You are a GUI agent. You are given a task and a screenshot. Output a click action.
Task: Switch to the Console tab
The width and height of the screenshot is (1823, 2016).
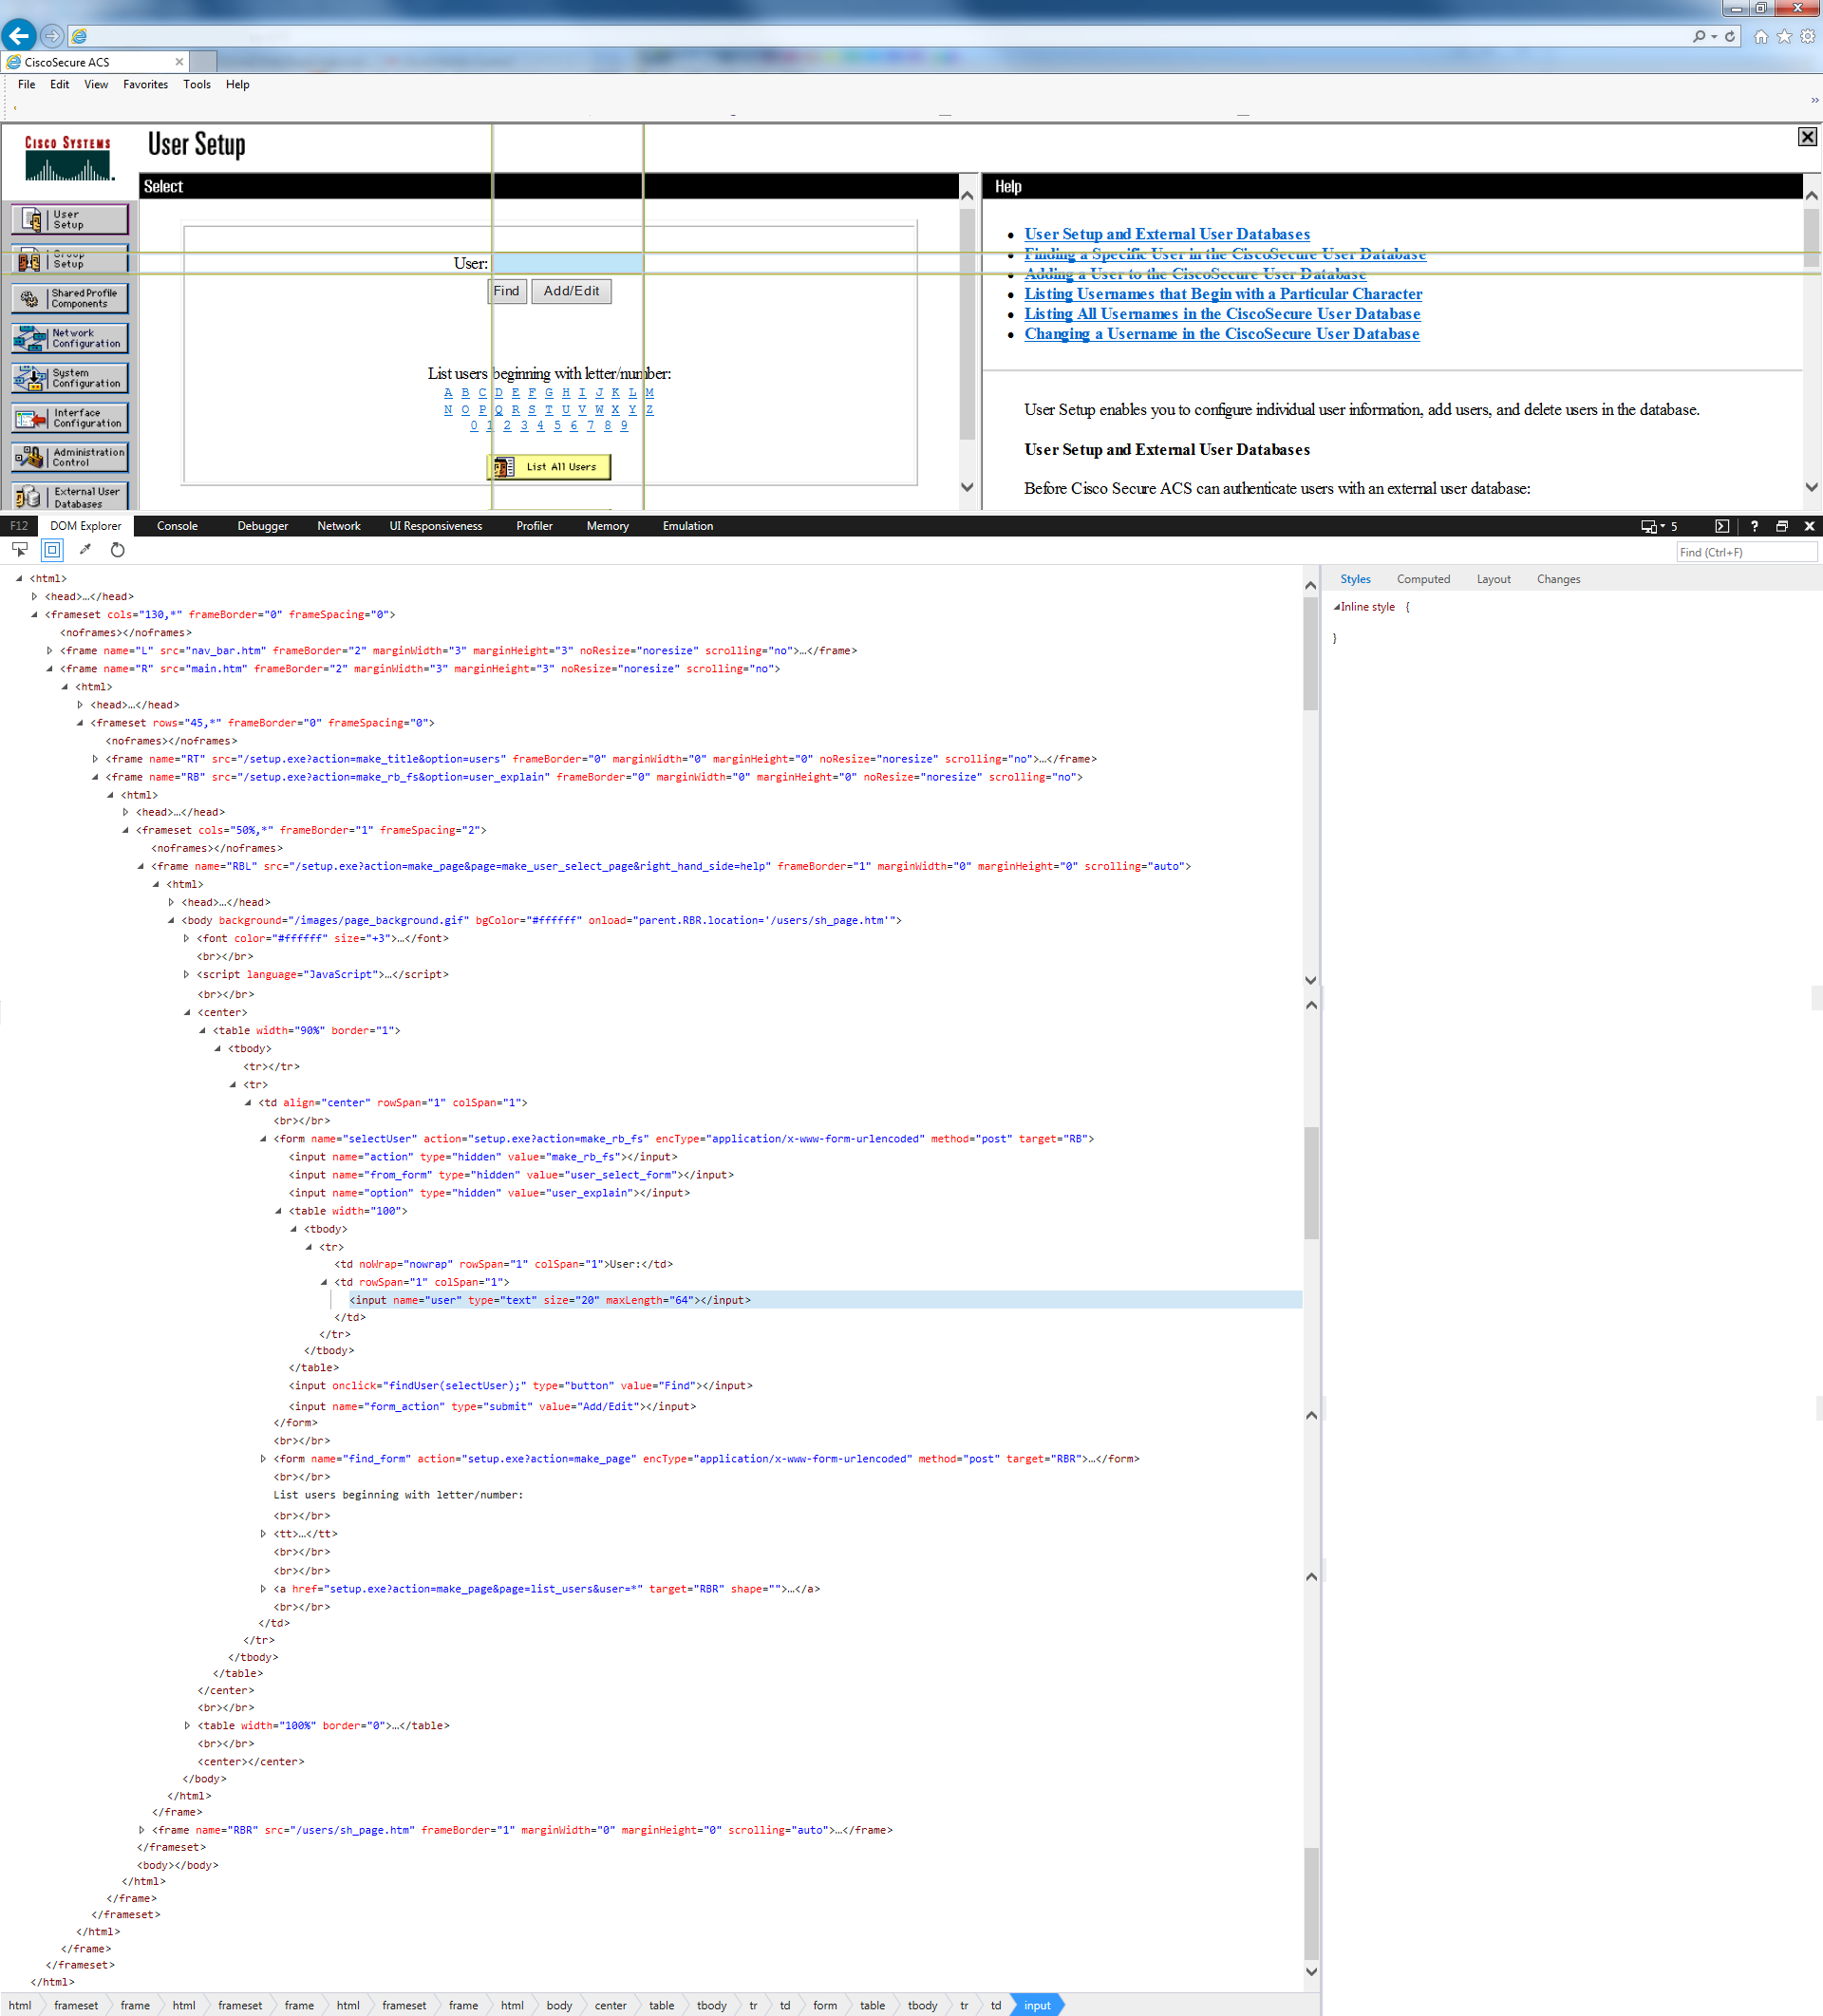(177, 526)
